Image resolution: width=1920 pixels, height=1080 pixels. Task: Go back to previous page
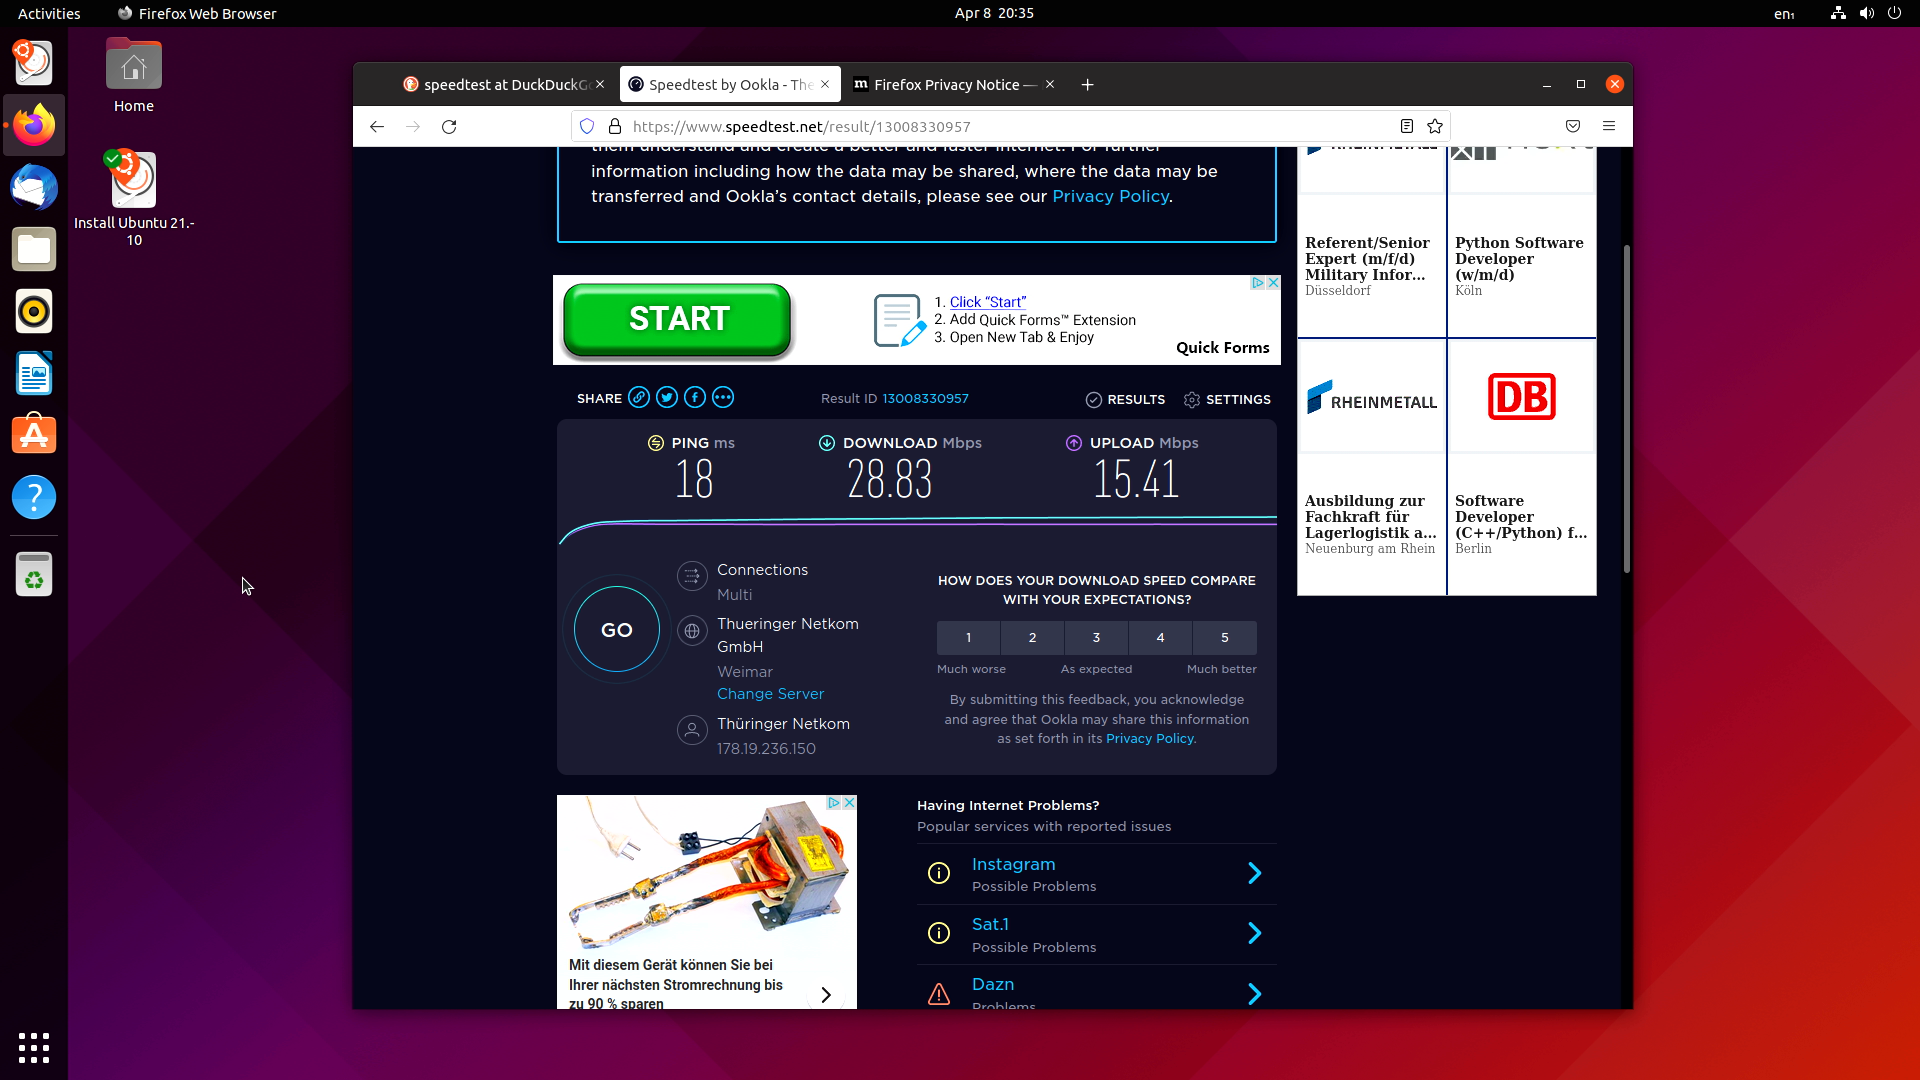(377, 127)
